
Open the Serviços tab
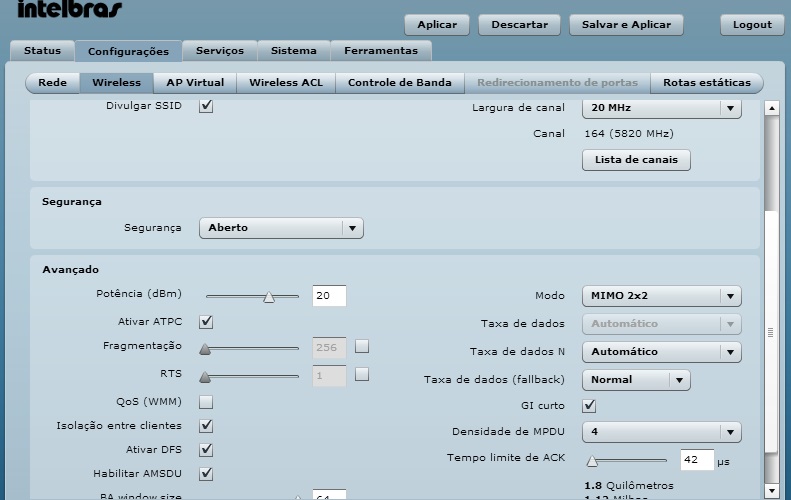coord(219,51)
